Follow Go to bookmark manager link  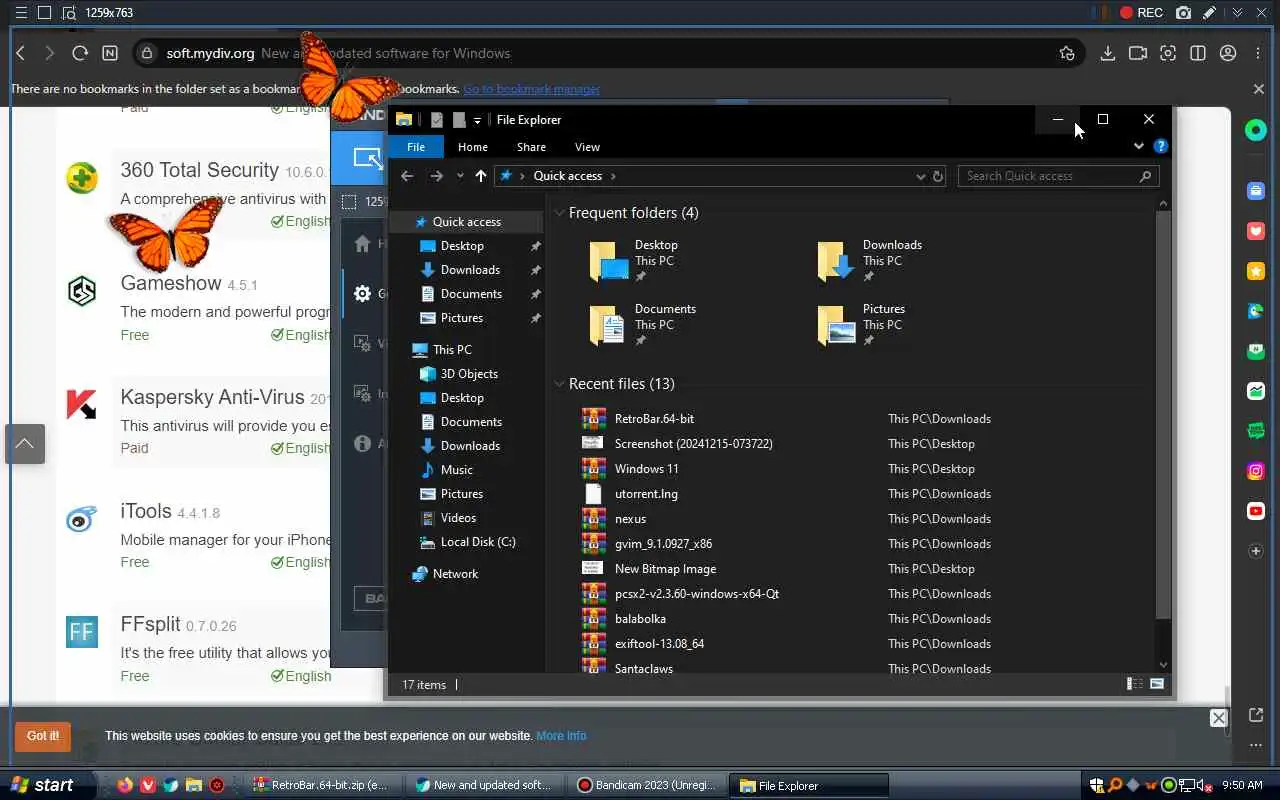pyautogui.click(x=531, y=89)
